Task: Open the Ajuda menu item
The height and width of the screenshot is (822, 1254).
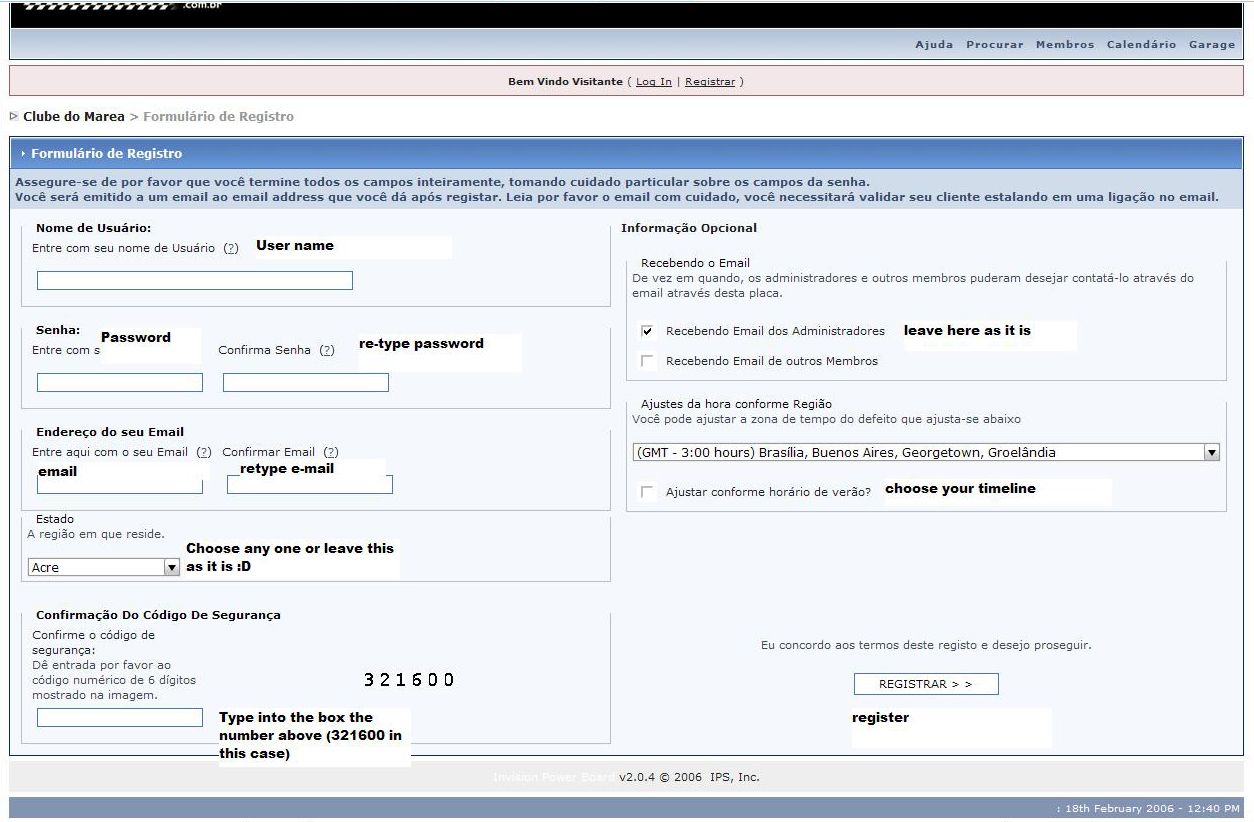Action: (934, 45)
